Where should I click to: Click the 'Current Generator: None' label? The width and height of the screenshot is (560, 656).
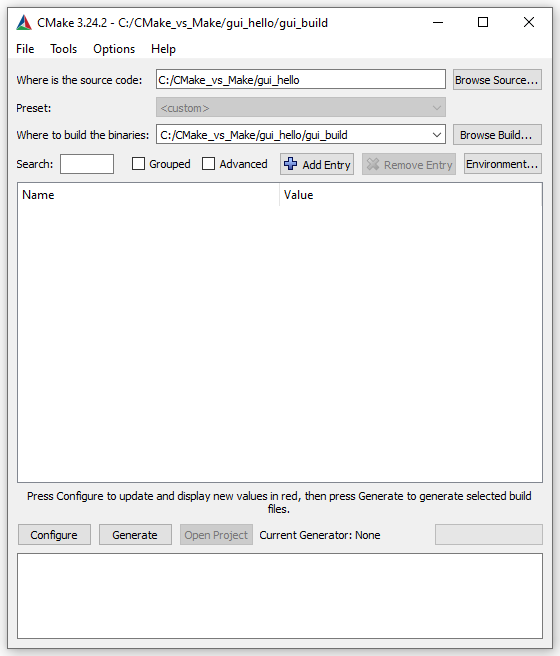(x=320, y=535)
